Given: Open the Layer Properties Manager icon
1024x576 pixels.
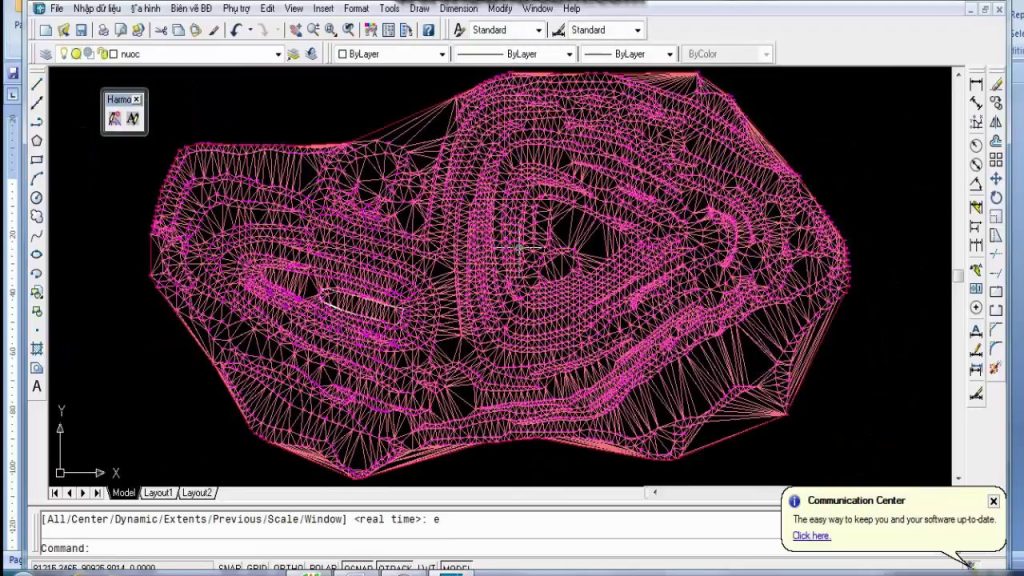Looking at the screenshot, I should click(x=46, y=54).
